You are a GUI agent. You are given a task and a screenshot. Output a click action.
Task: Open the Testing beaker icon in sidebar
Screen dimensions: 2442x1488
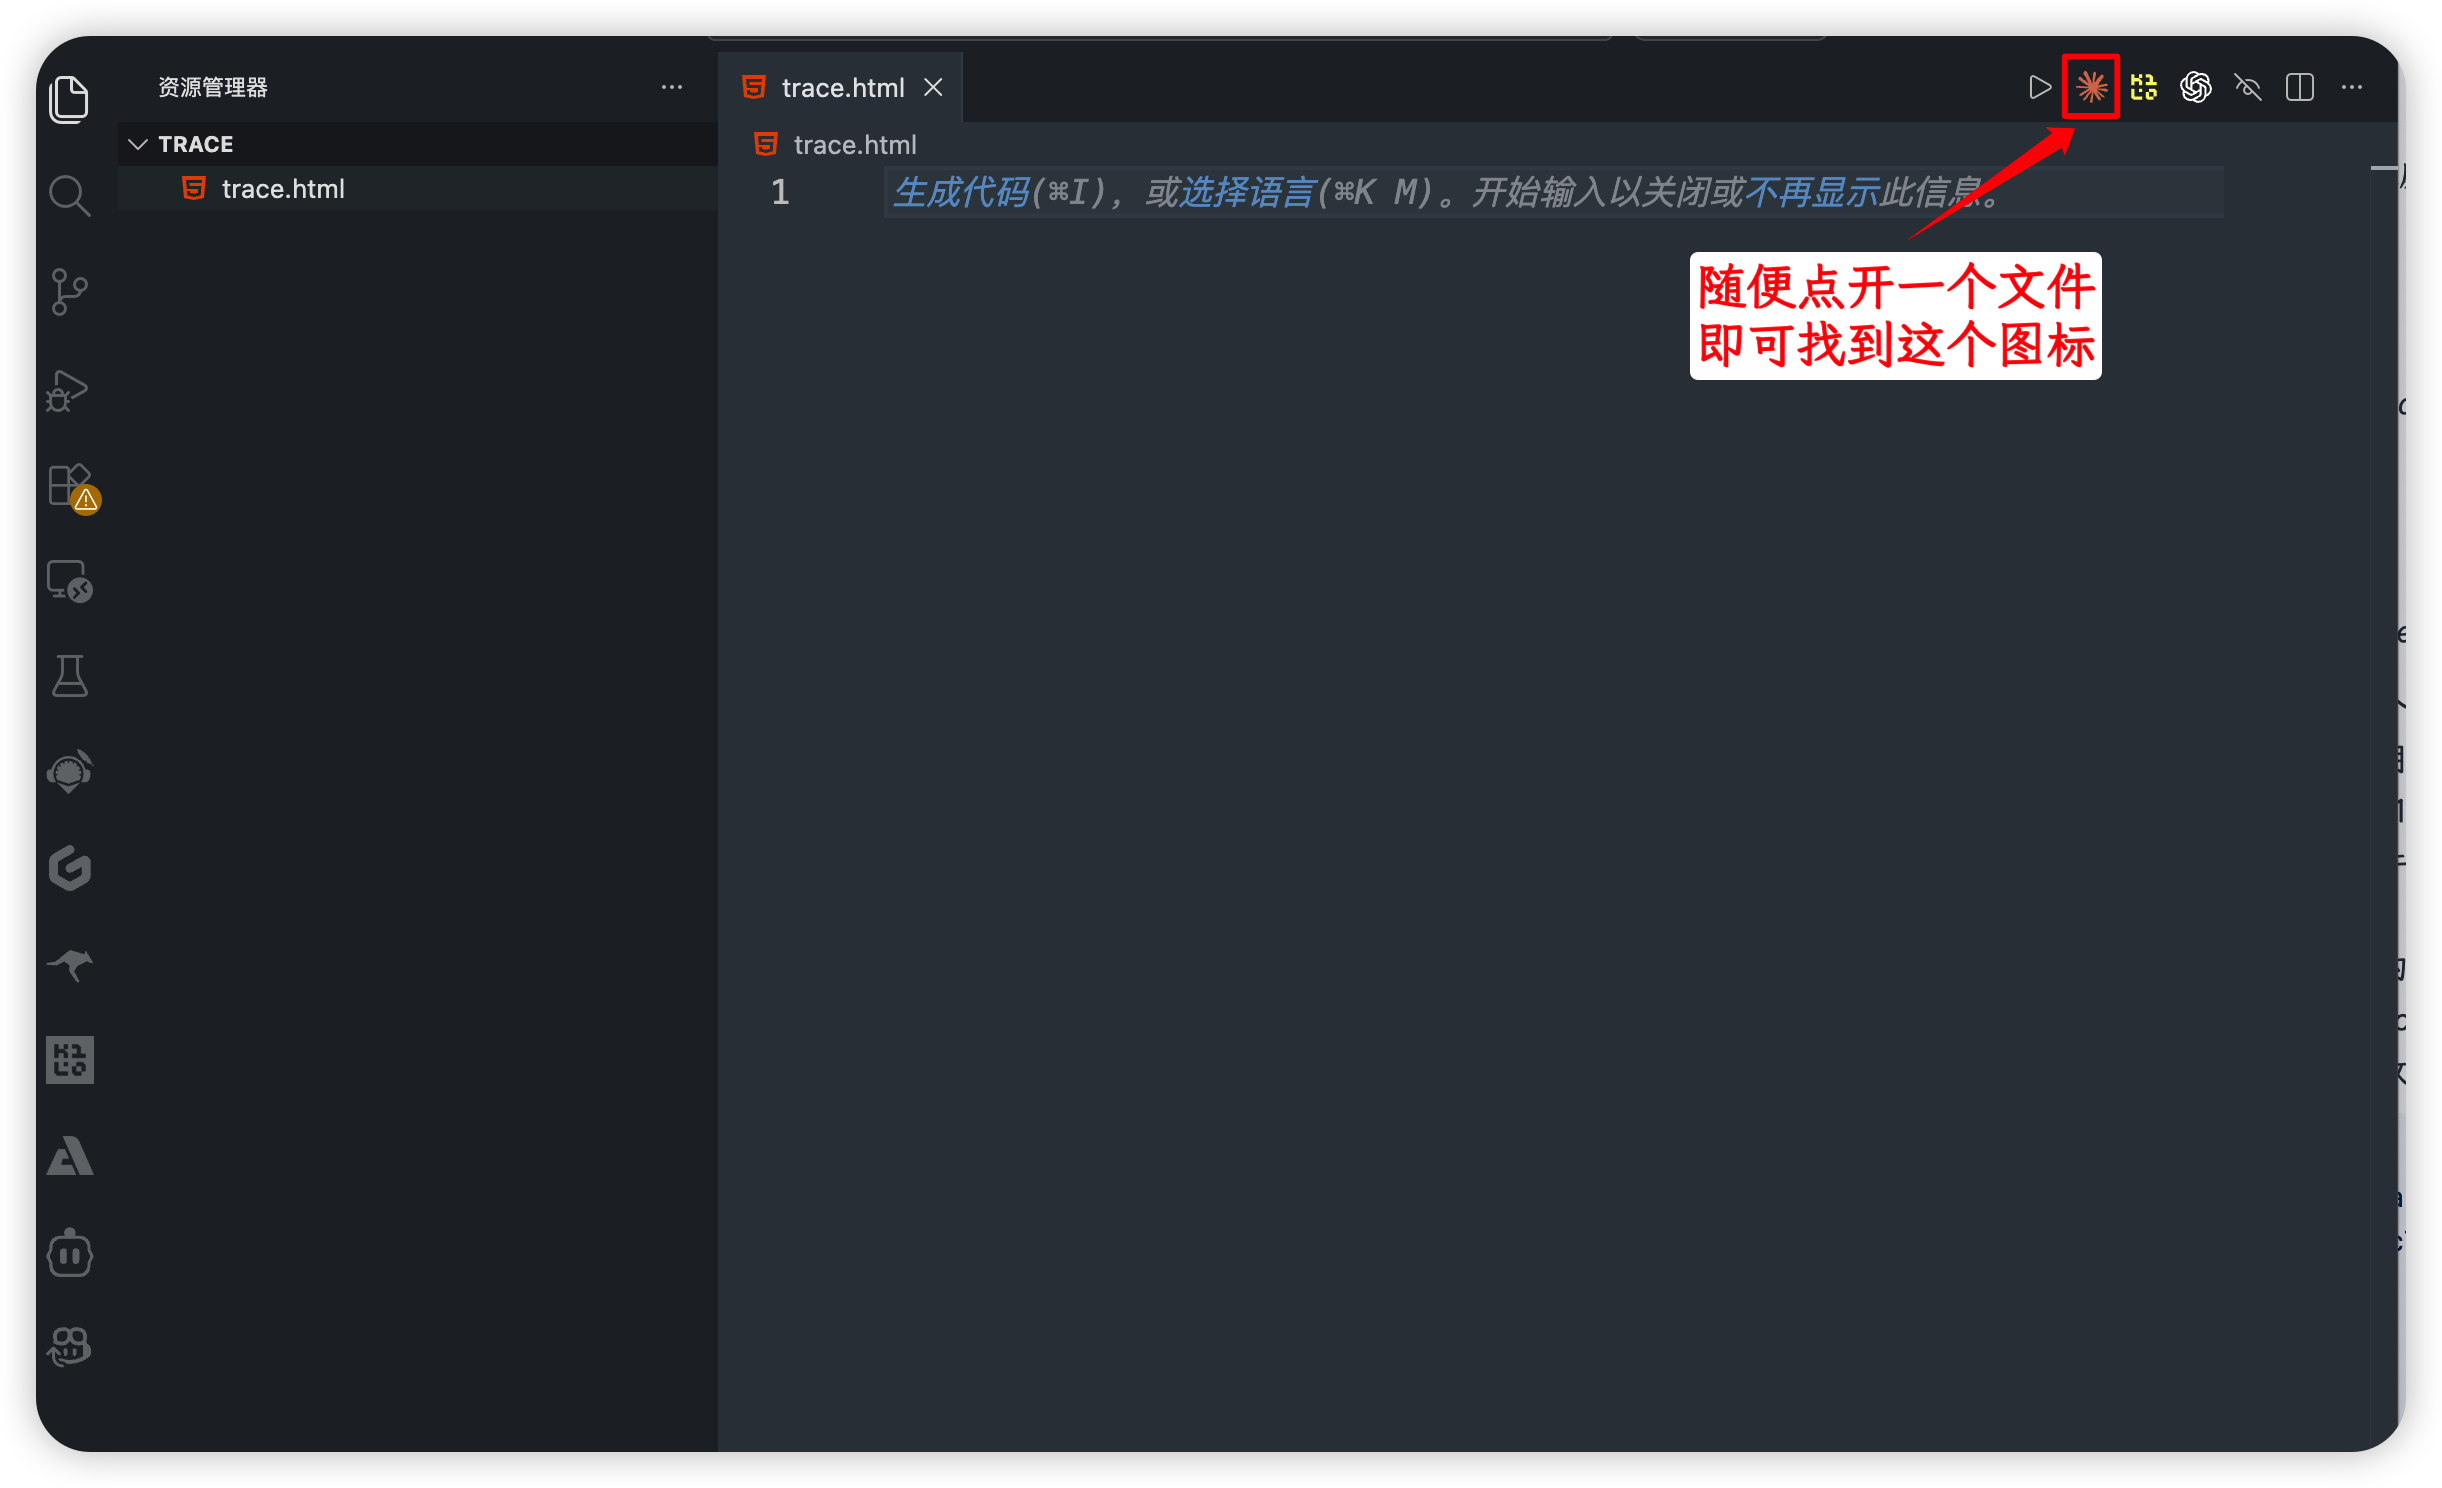pos(68,676)
